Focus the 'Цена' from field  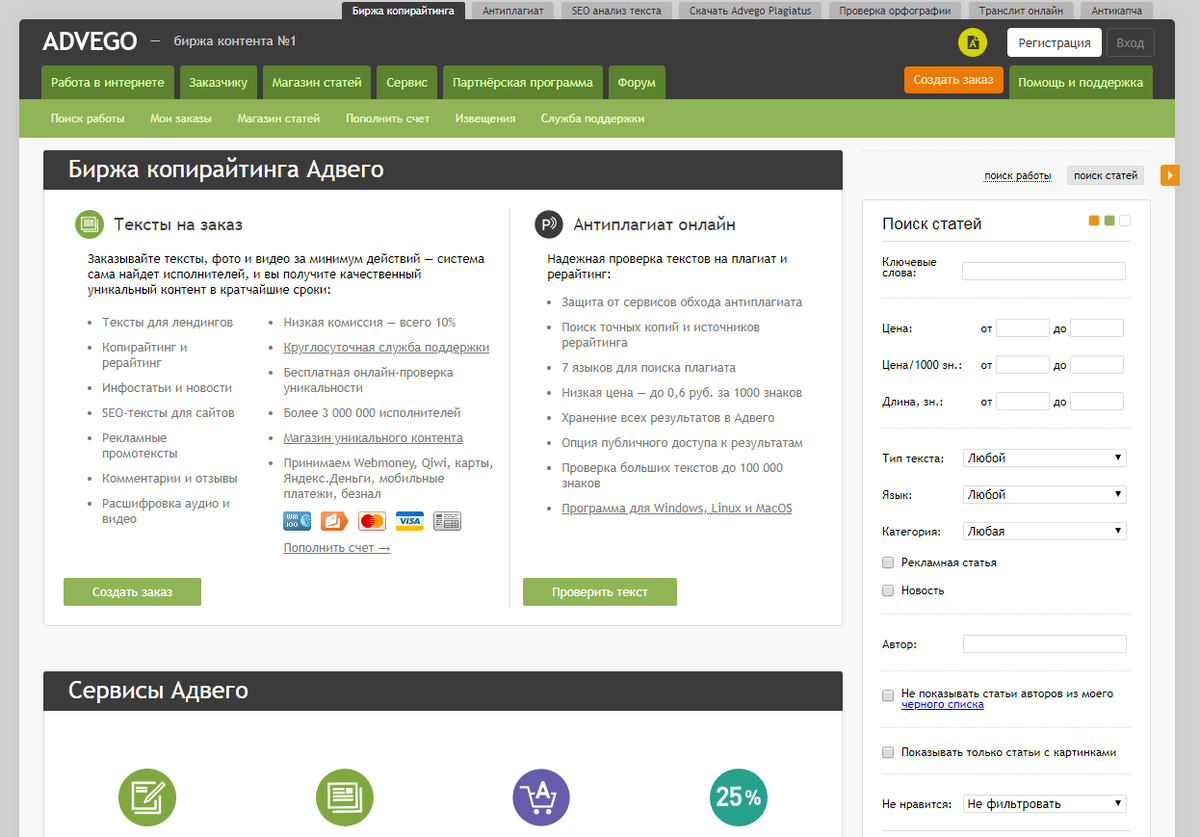click(x=1023, y=328)
